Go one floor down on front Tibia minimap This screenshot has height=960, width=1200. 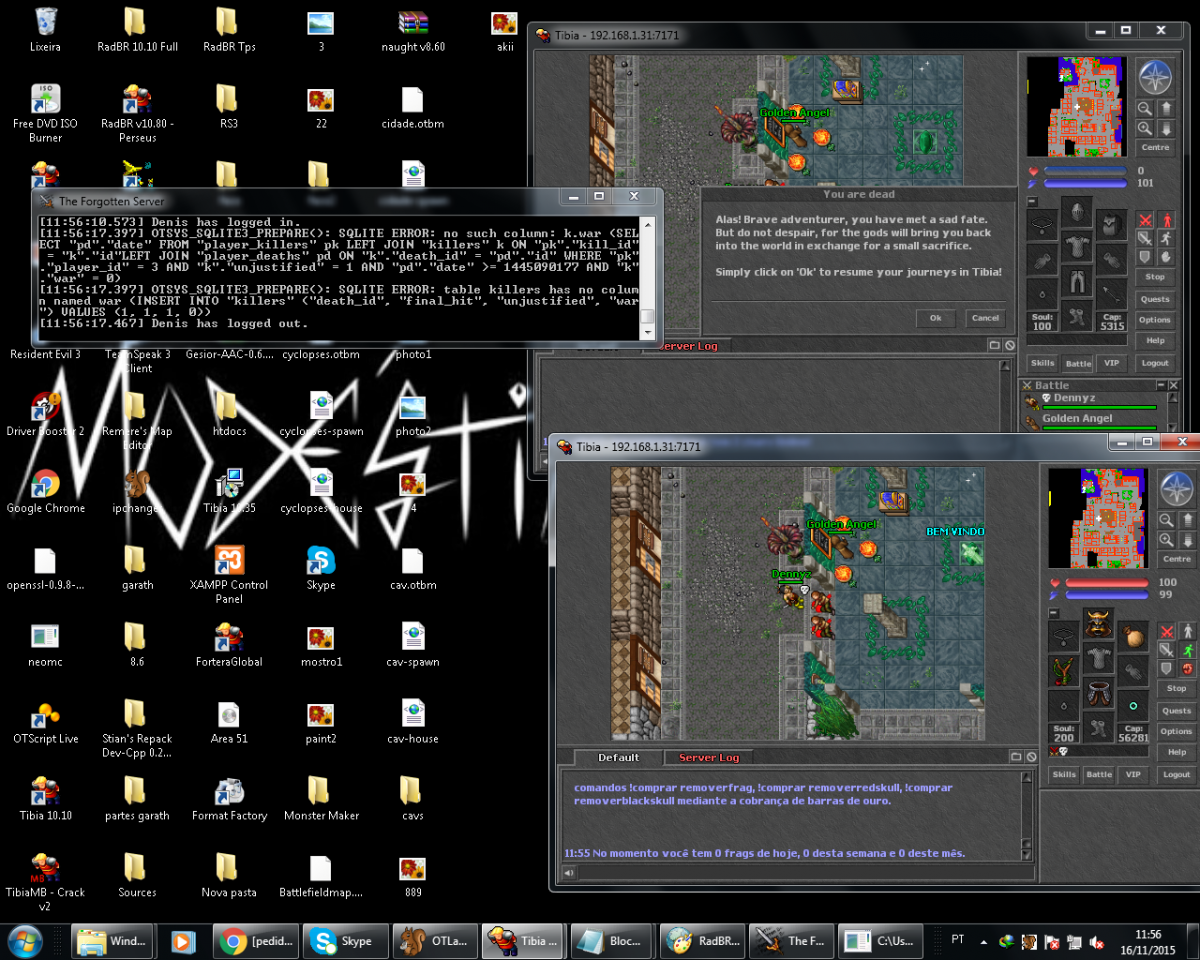(x=1187, y=540)
